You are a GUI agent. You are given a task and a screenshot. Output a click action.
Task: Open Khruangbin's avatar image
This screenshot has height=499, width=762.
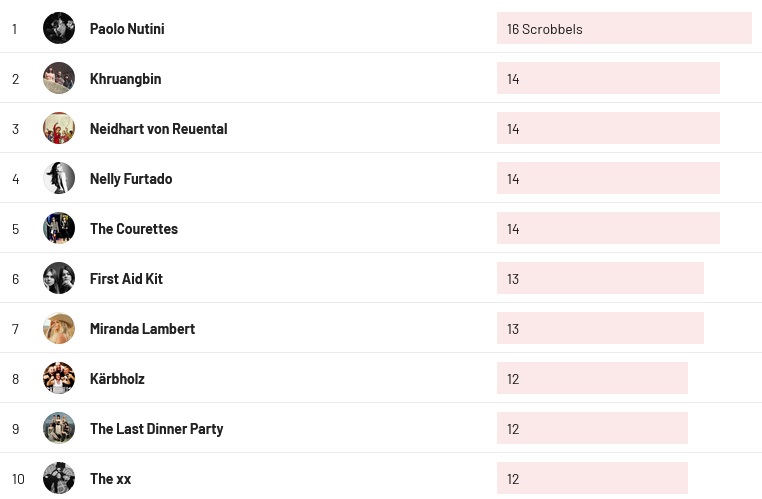click(59, 78)
